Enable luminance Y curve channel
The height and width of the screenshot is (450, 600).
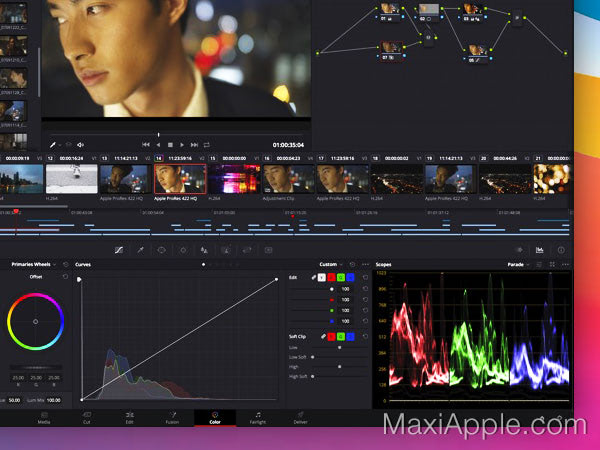pyautogui.click(x=322, y=277)
